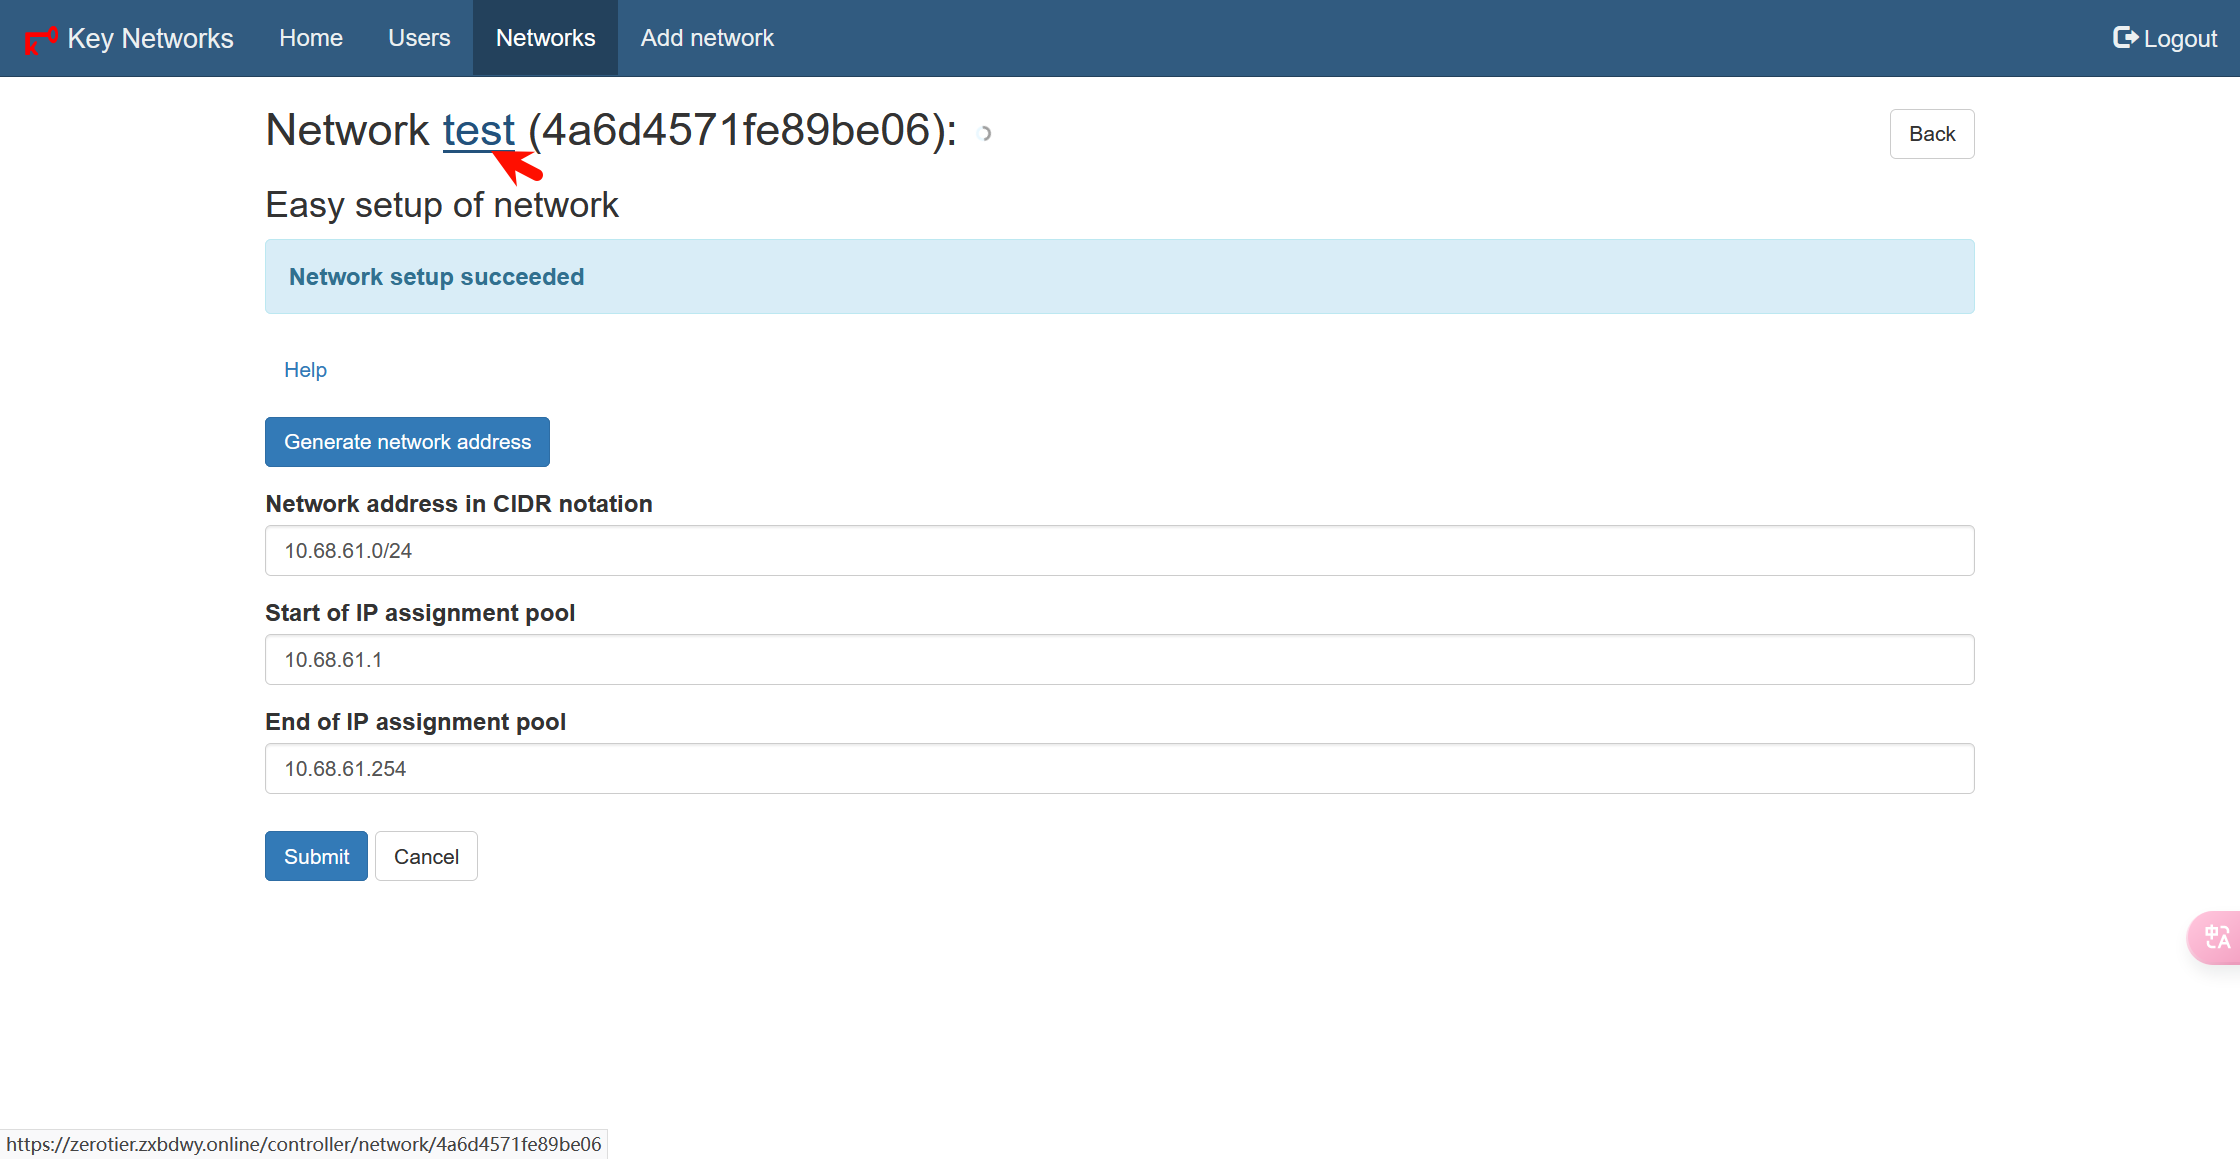Viewport: 2240px width, 1159px height.
Task: Click the Logout text link
Action: tap(2180, 39)
